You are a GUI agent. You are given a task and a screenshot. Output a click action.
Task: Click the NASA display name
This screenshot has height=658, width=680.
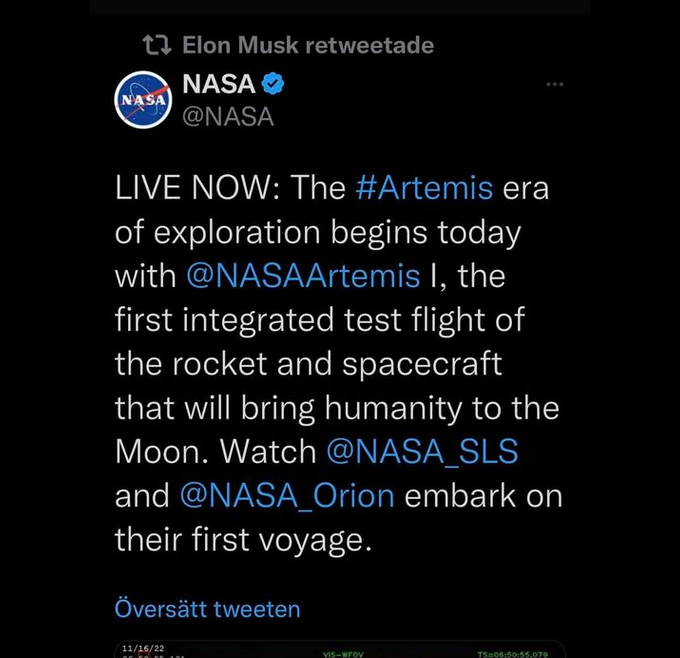pyautogui.click(x=219, y=84)
